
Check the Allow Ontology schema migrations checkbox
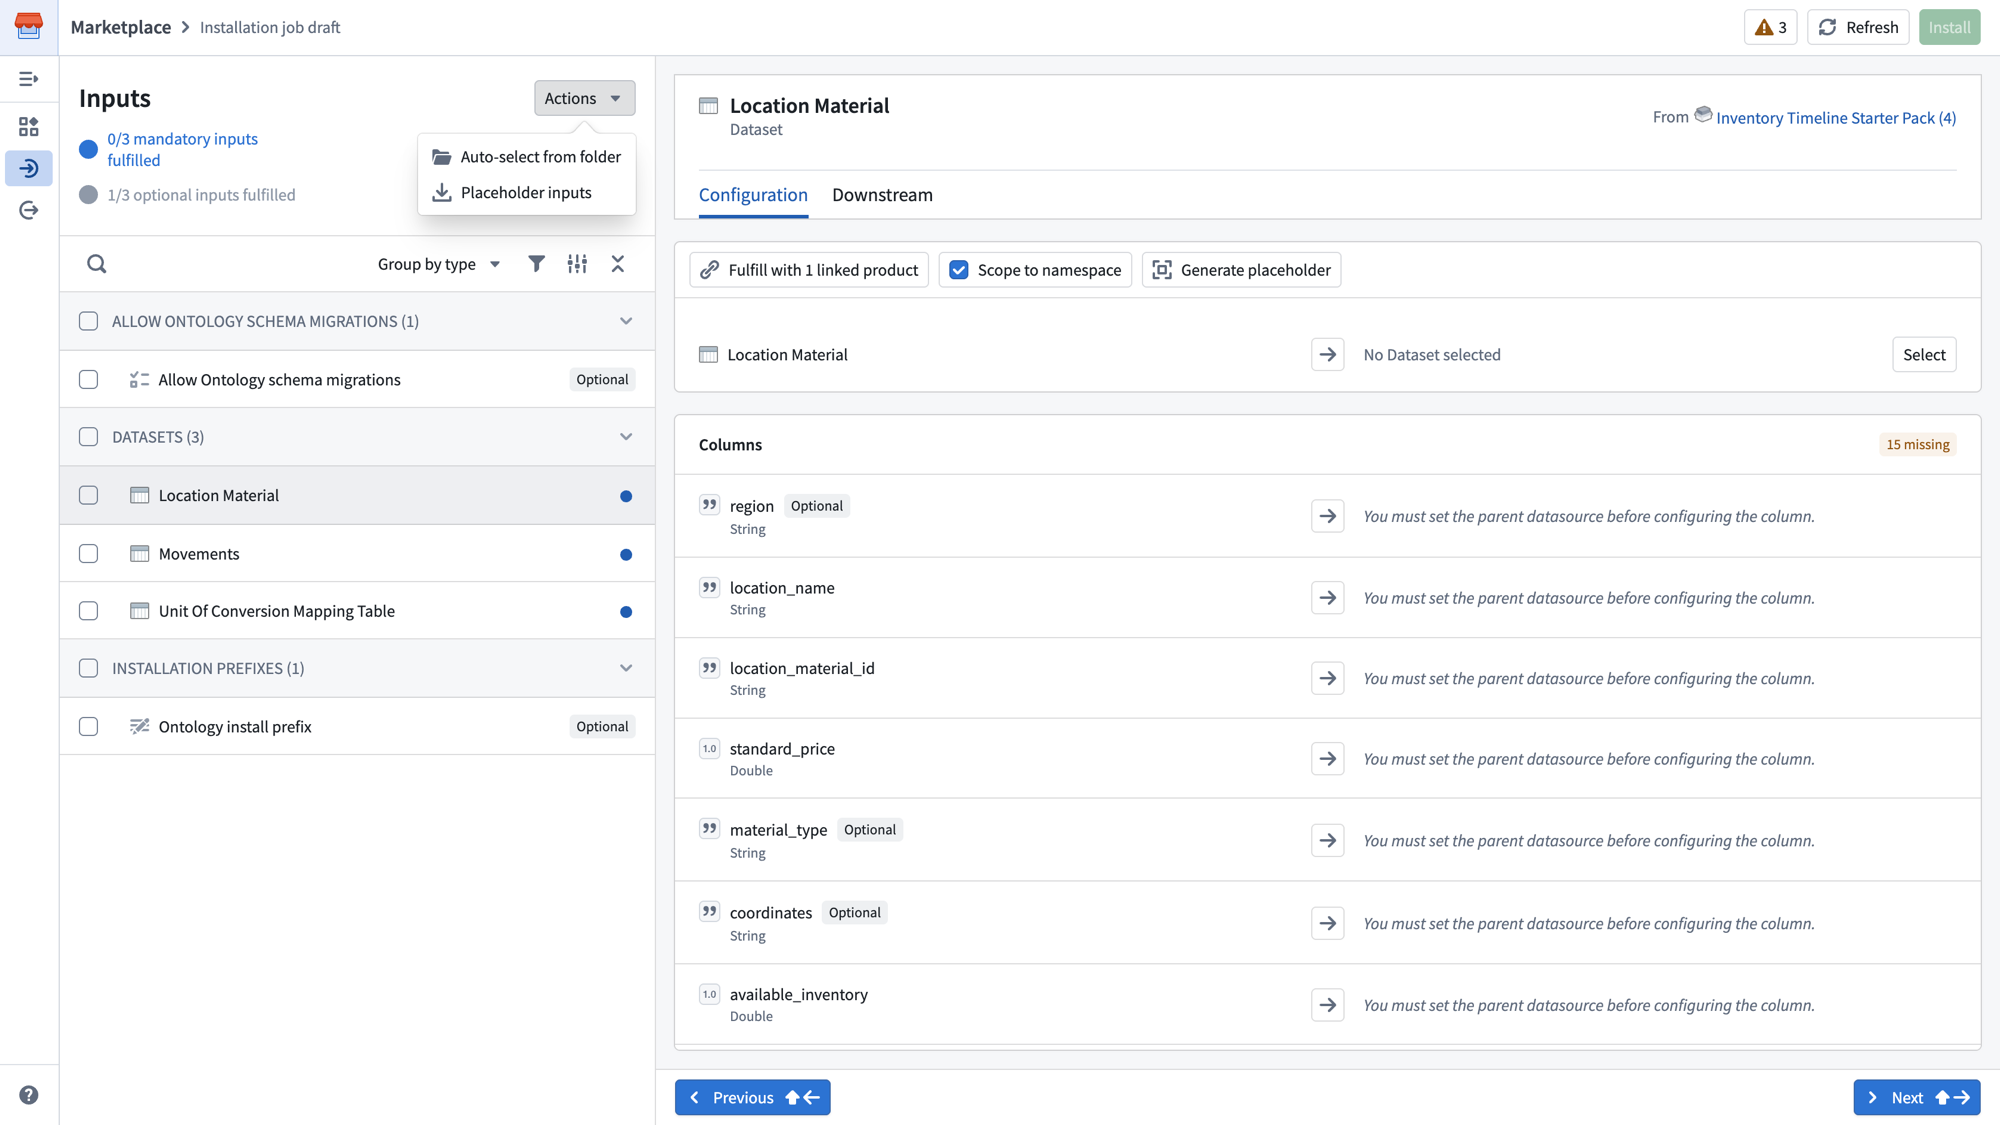tap(89, 380)
